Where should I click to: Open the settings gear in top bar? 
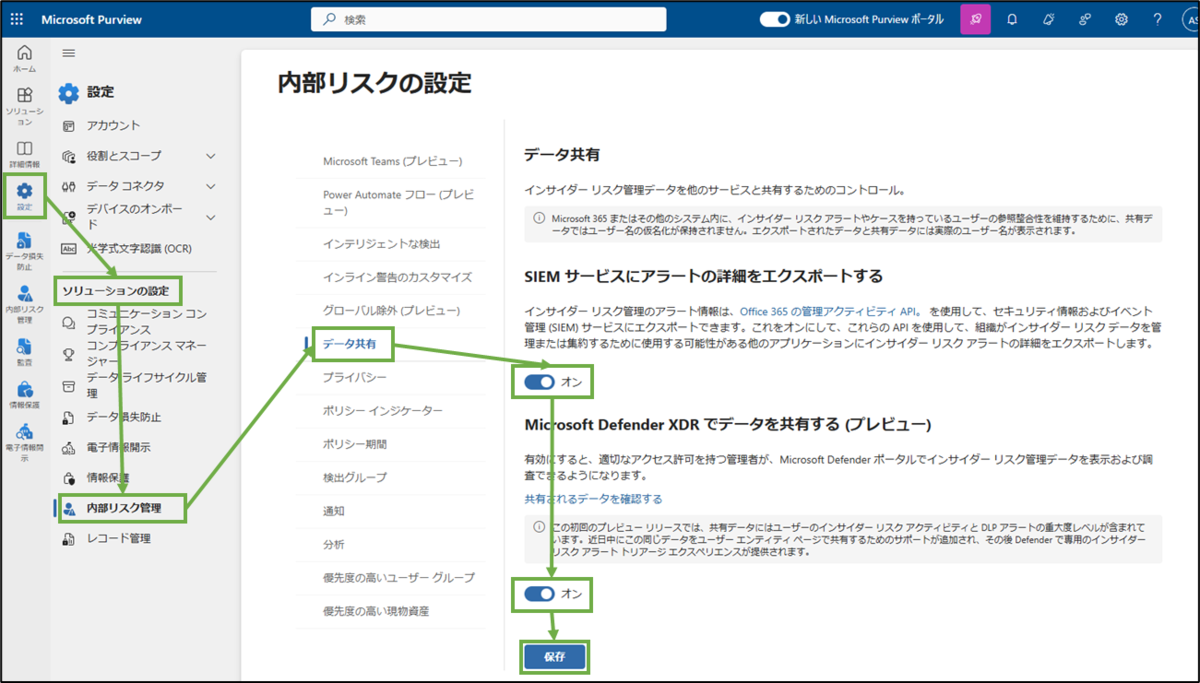[x=1121, y=19]
